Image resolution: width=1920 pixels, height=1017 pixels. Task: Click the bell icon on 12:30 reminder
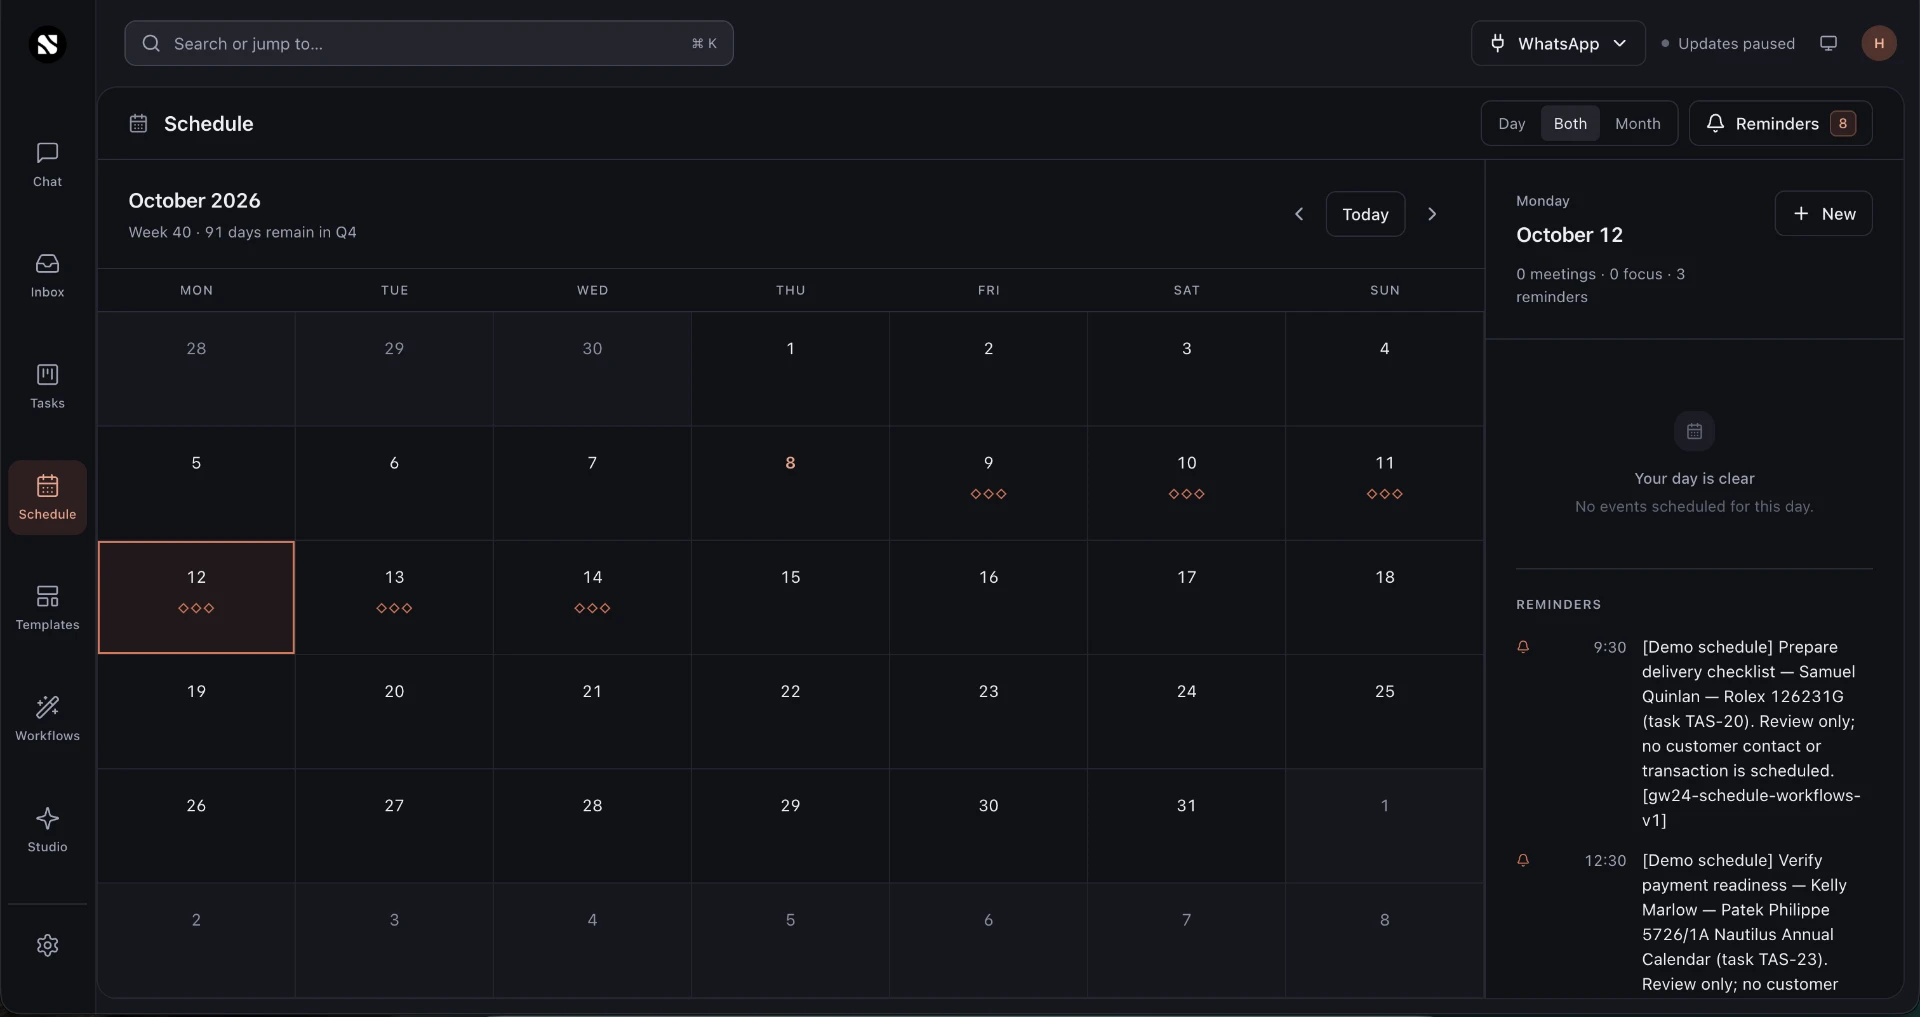pyautogui.click(x=1523, y=860)
